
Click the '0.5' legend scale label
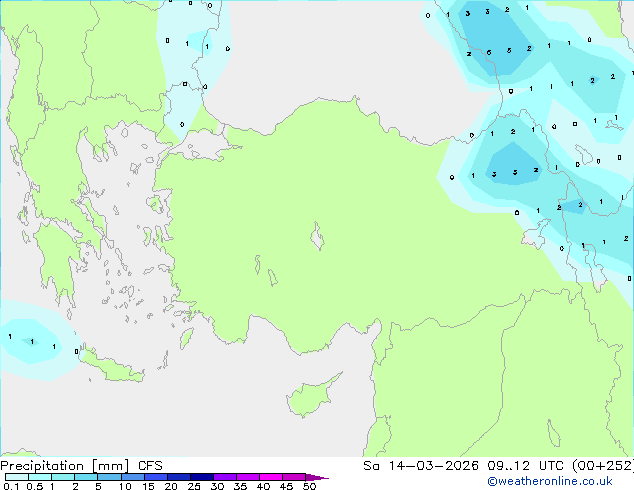click(x=34, y=486)
